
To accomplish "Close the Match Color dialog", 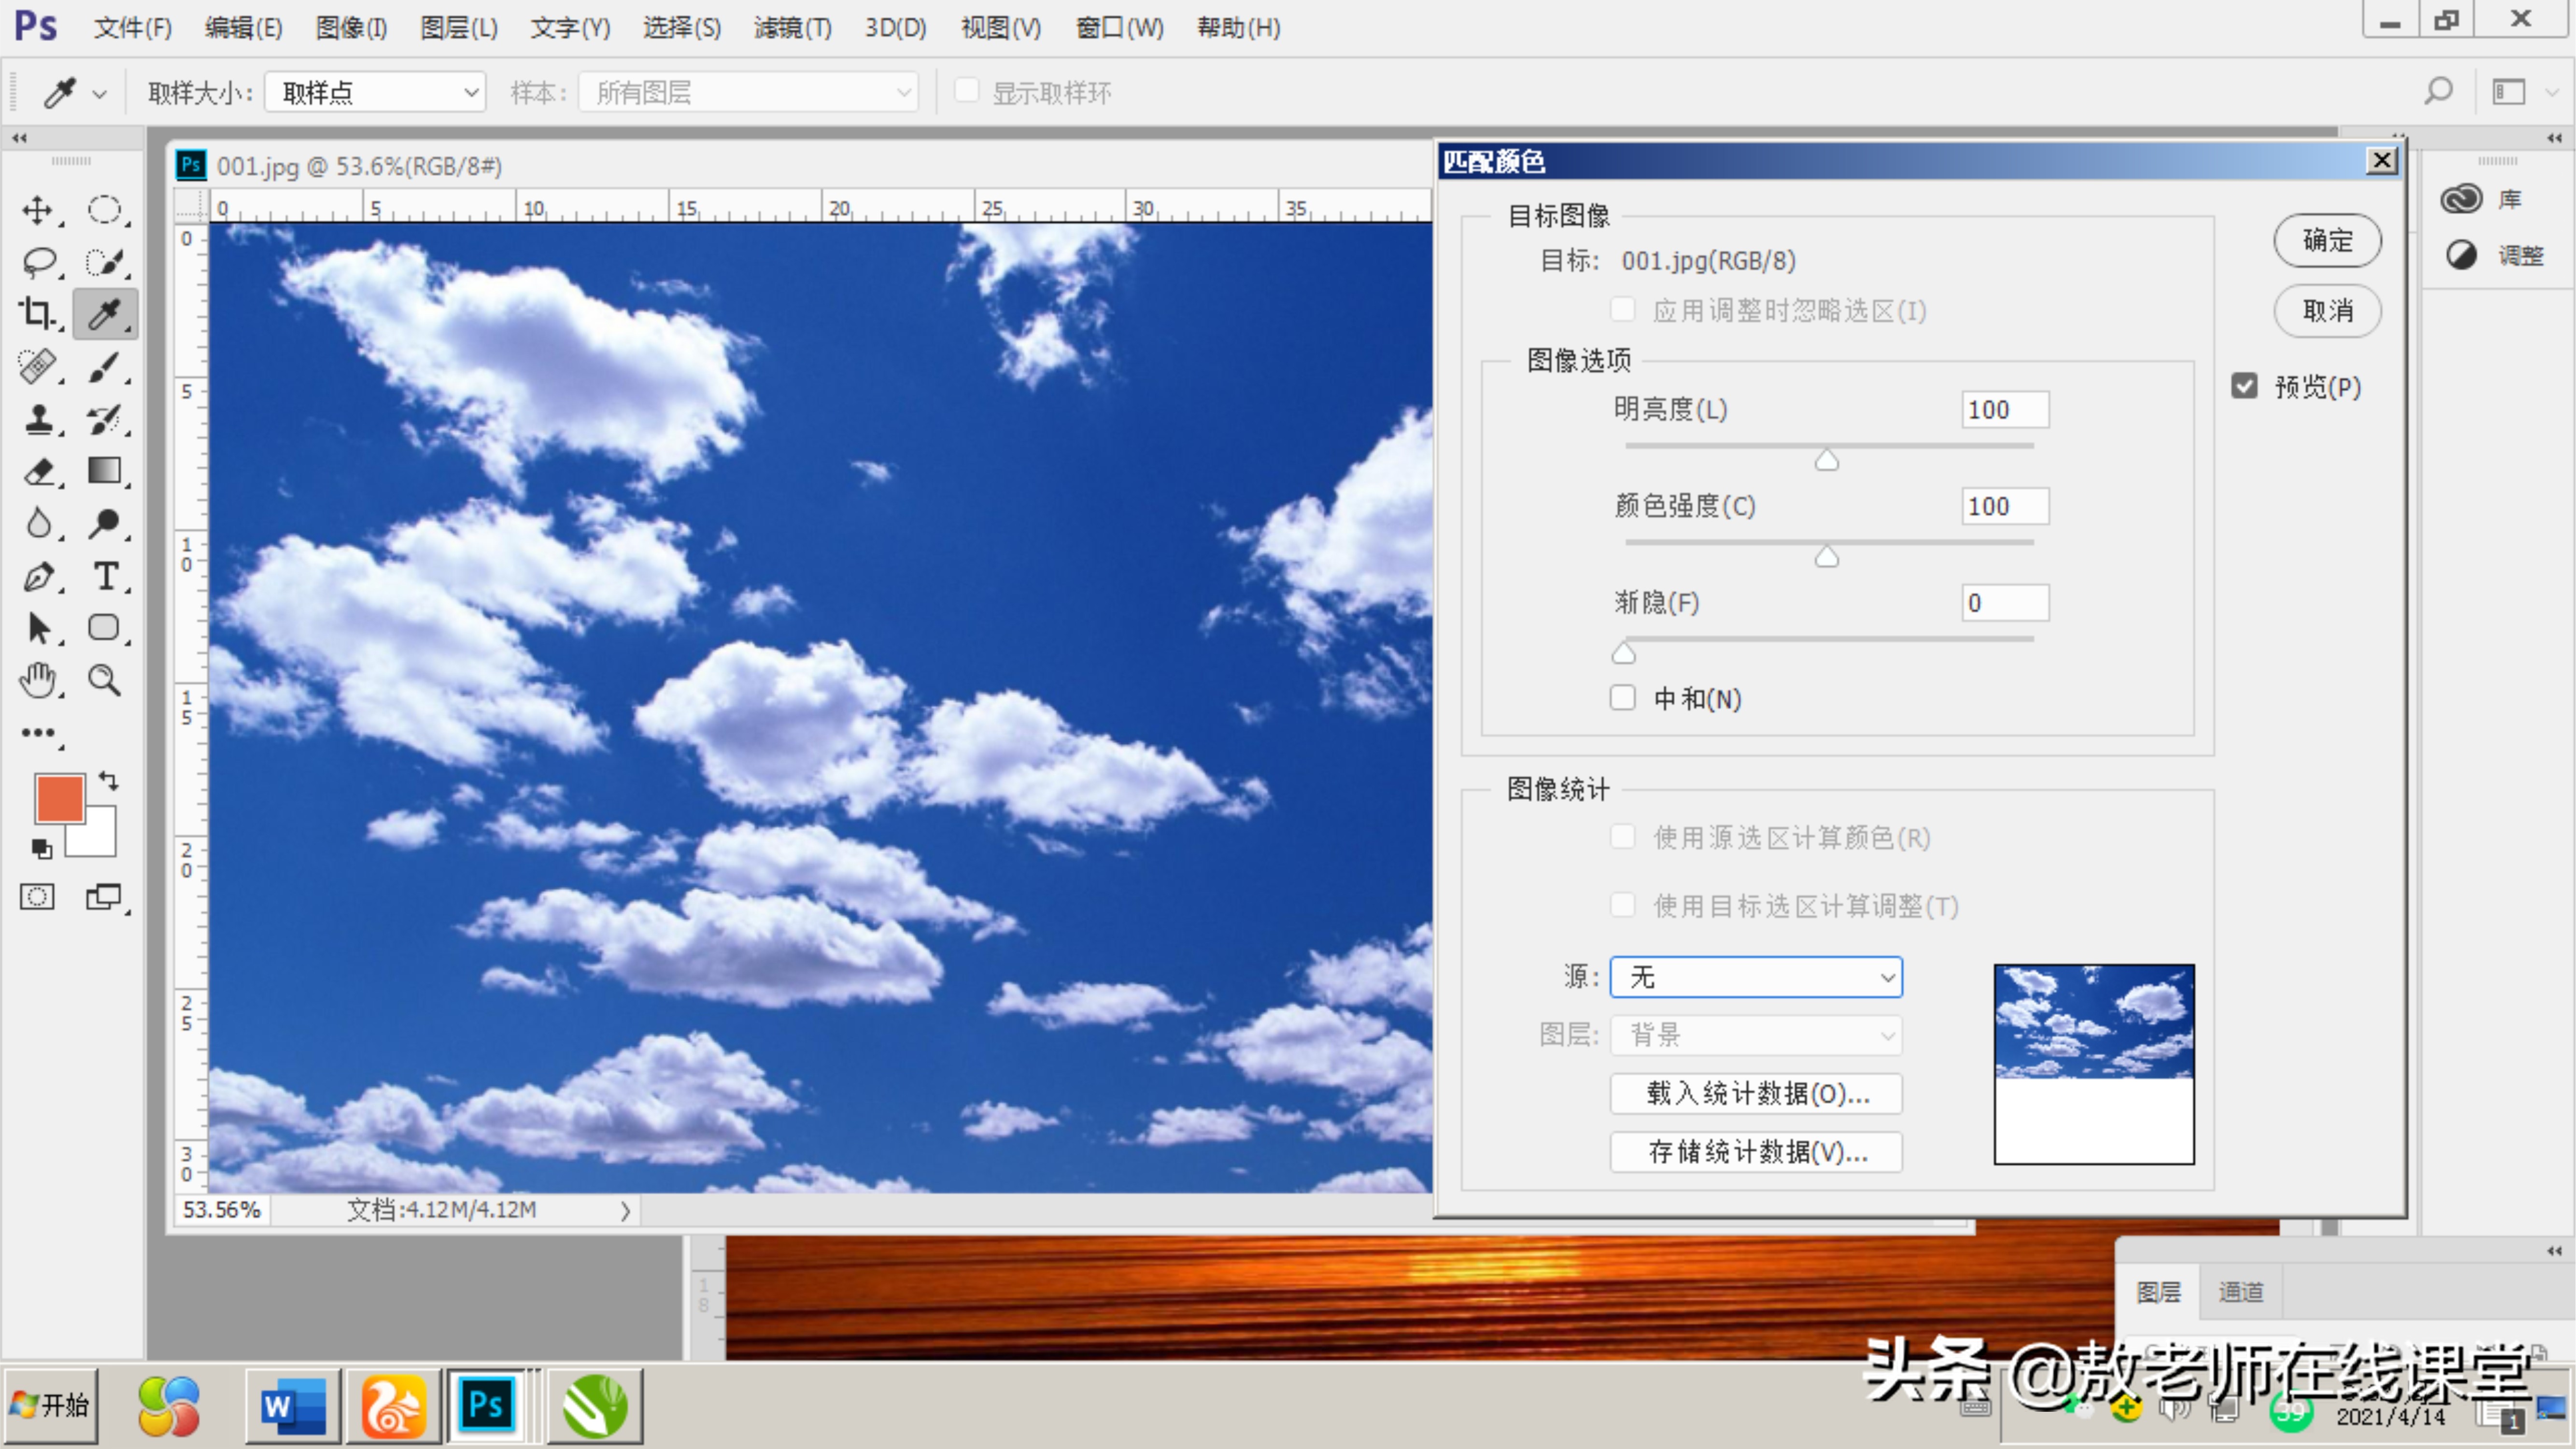I will click(2382, 160).
